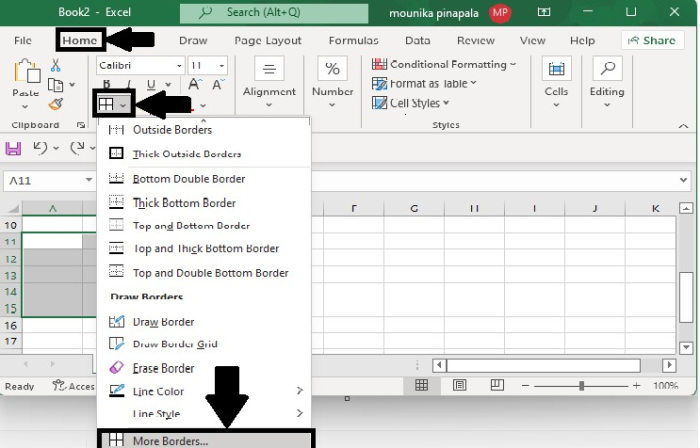Select Thick Bottom Border
This screenshot has height=448, width=700.
pos(204,203)
